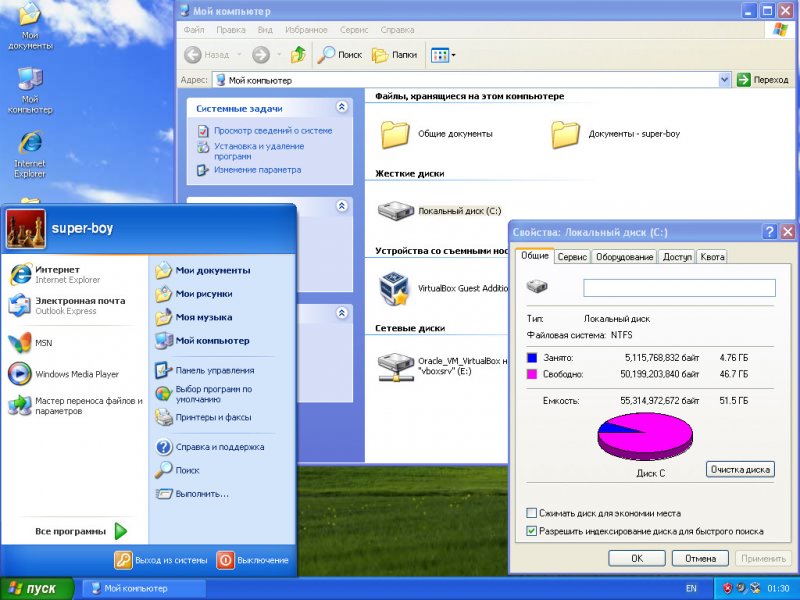Click the blue Занято color swatch
The width and height of the screenshot is (800, 600).
point(532,358)
